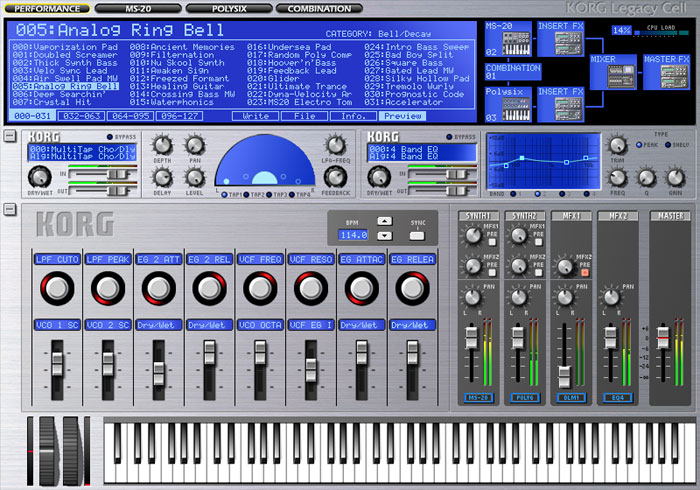The image size is (700, 490).
Task: Decrease BPM with down arrow
Action: tap(384, 236)
